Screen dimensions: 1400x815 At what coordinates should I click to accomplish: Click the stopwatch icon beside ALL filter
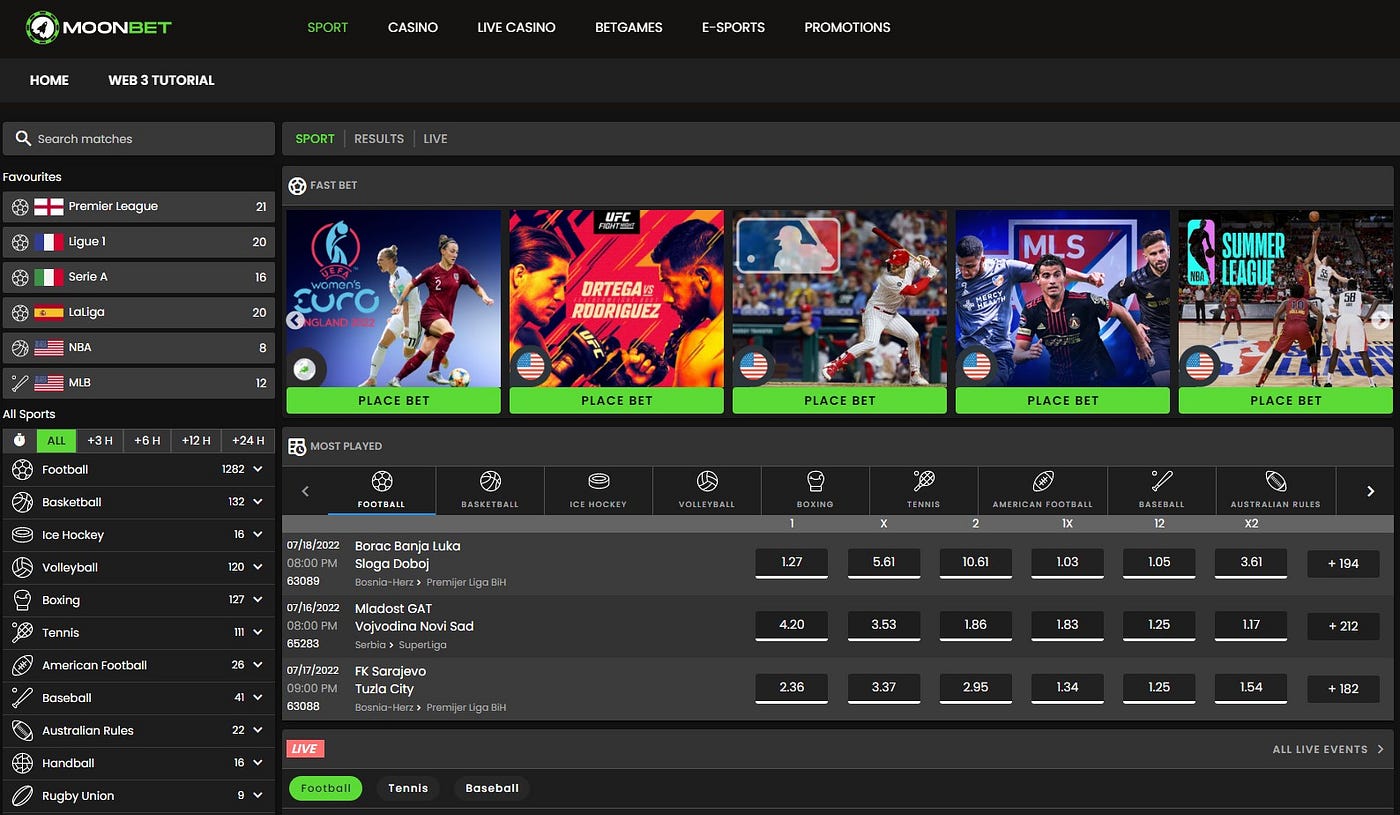pos(19,440)
